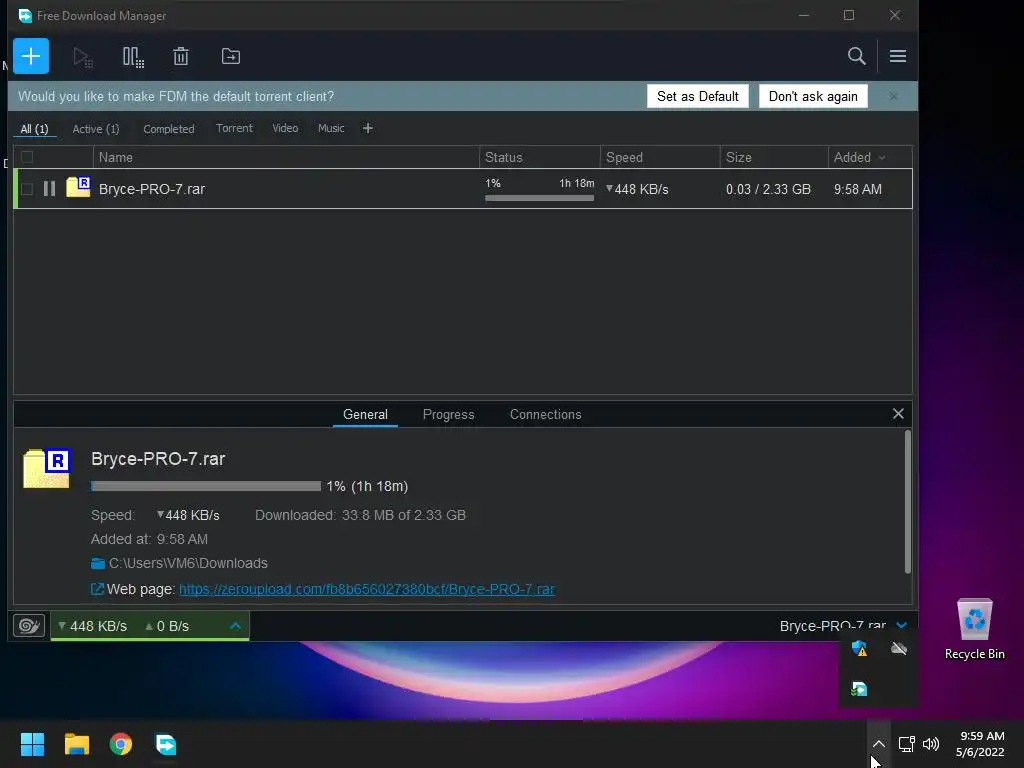The width and height of the screenshot is (1024, 768).
Task: Pause selected downloads from toolbar
Action: (x=133, y=57)
